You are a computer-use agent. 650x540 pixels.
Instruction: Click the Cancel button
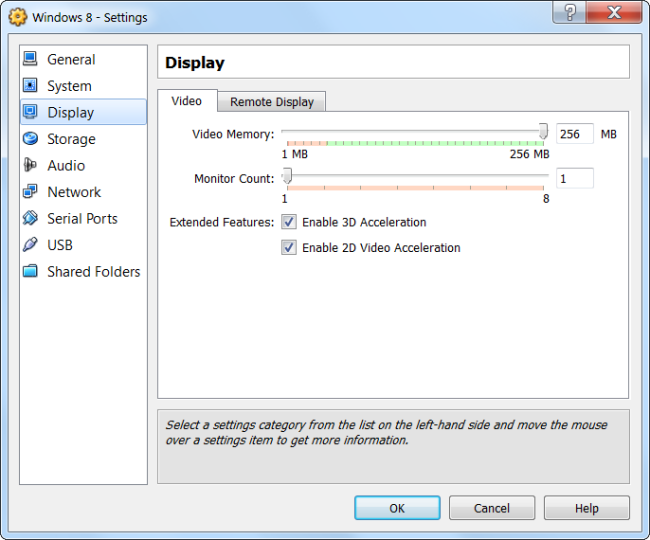492,508
